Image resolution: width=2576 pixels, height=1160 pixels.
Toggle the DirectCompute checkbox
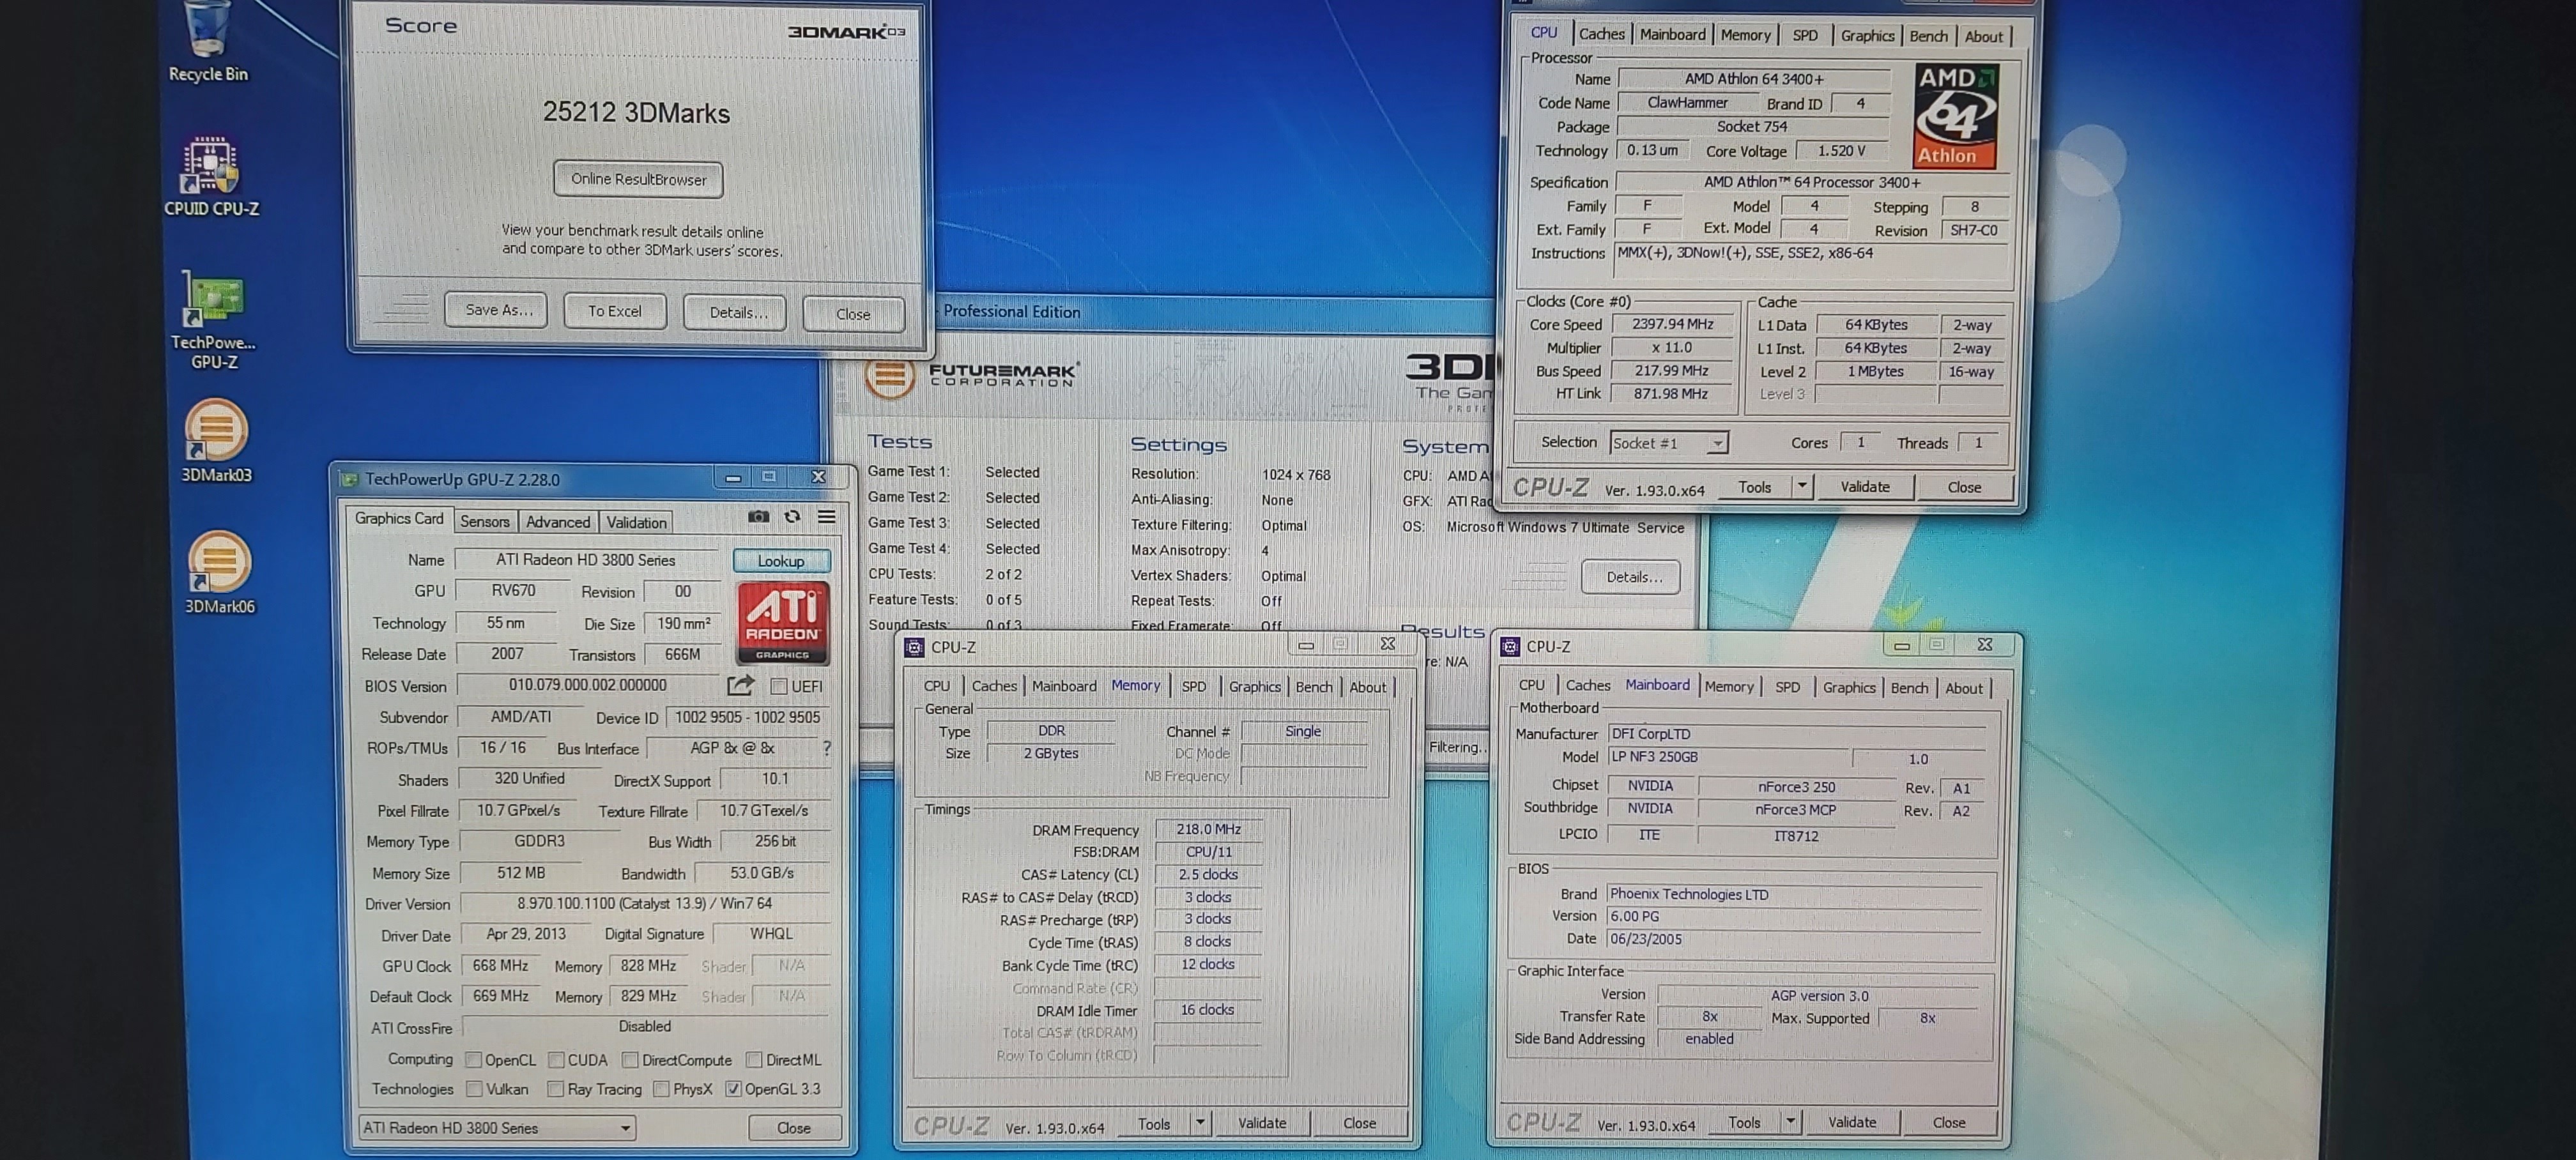pyautogui.click(x=630, y=1060)
